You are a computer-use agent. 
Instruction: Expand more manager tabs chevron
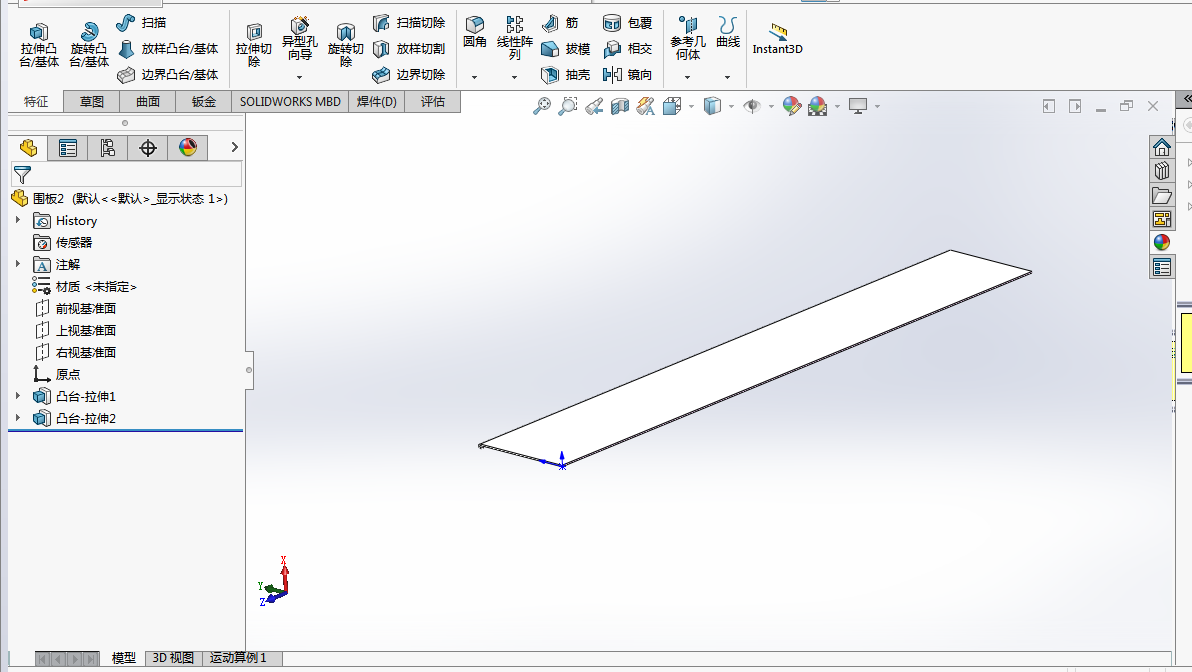coord(234,147)
